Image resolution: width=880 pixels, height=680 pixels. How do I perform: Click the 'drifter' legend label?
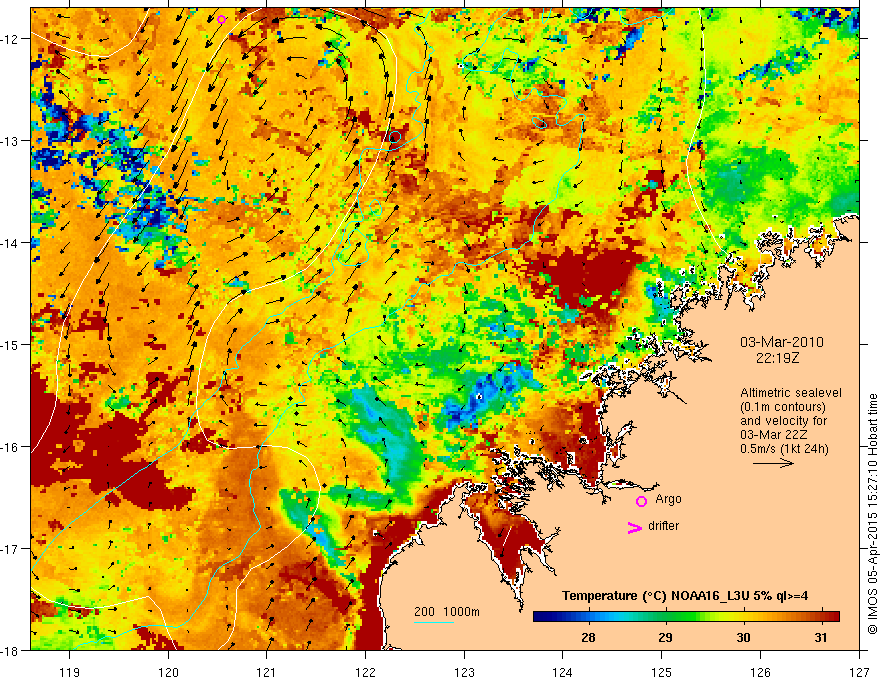663,526
